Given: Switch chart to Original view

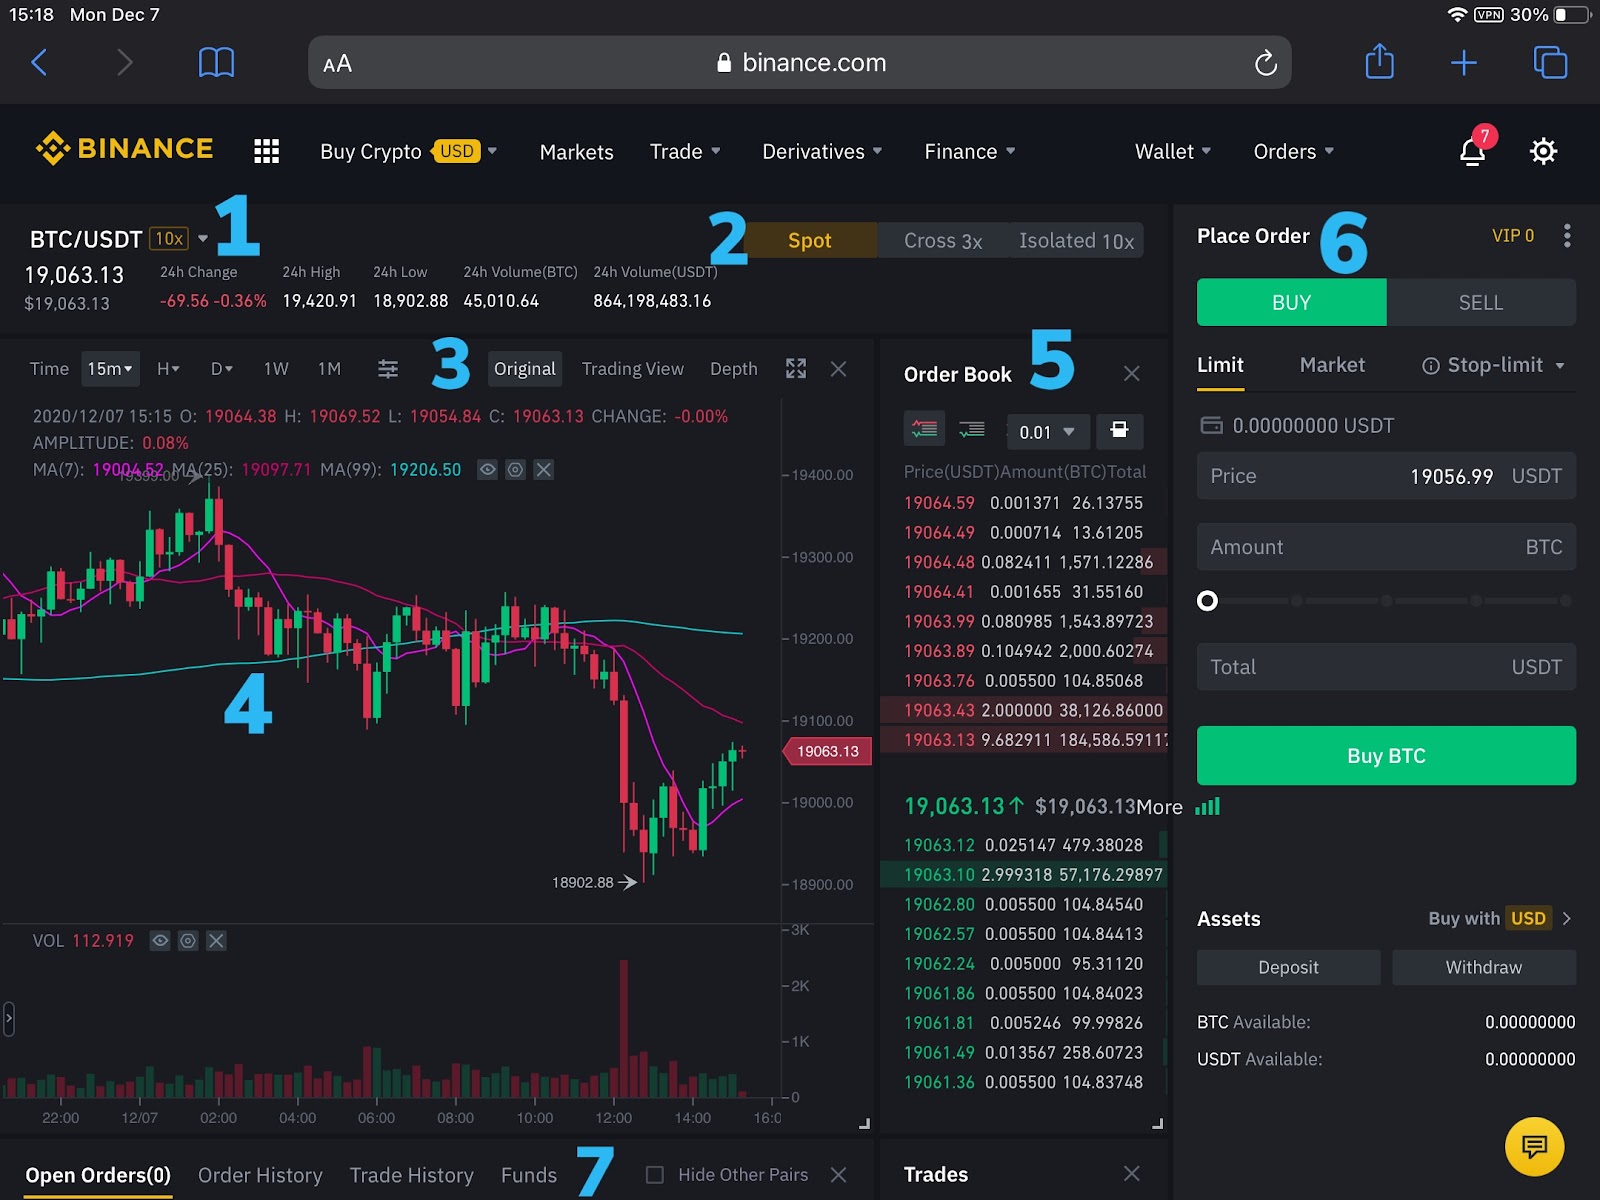Looking at the screenshot, I should click(525, 369).
